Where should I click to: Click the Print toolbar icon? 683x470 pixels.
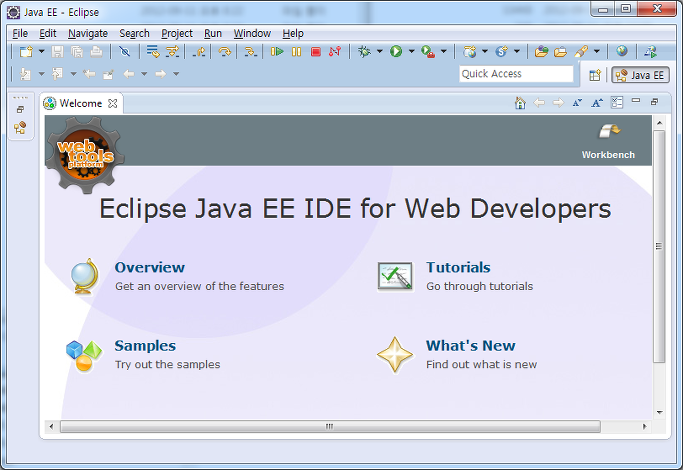96,51
